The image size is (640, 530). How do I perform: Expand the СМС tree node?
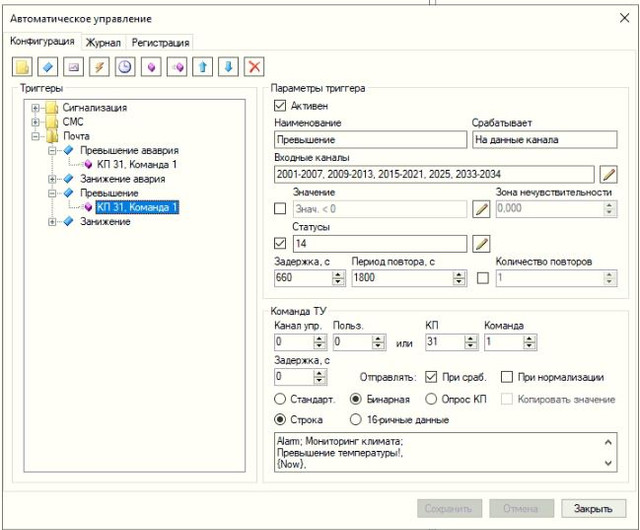(36, 122)
